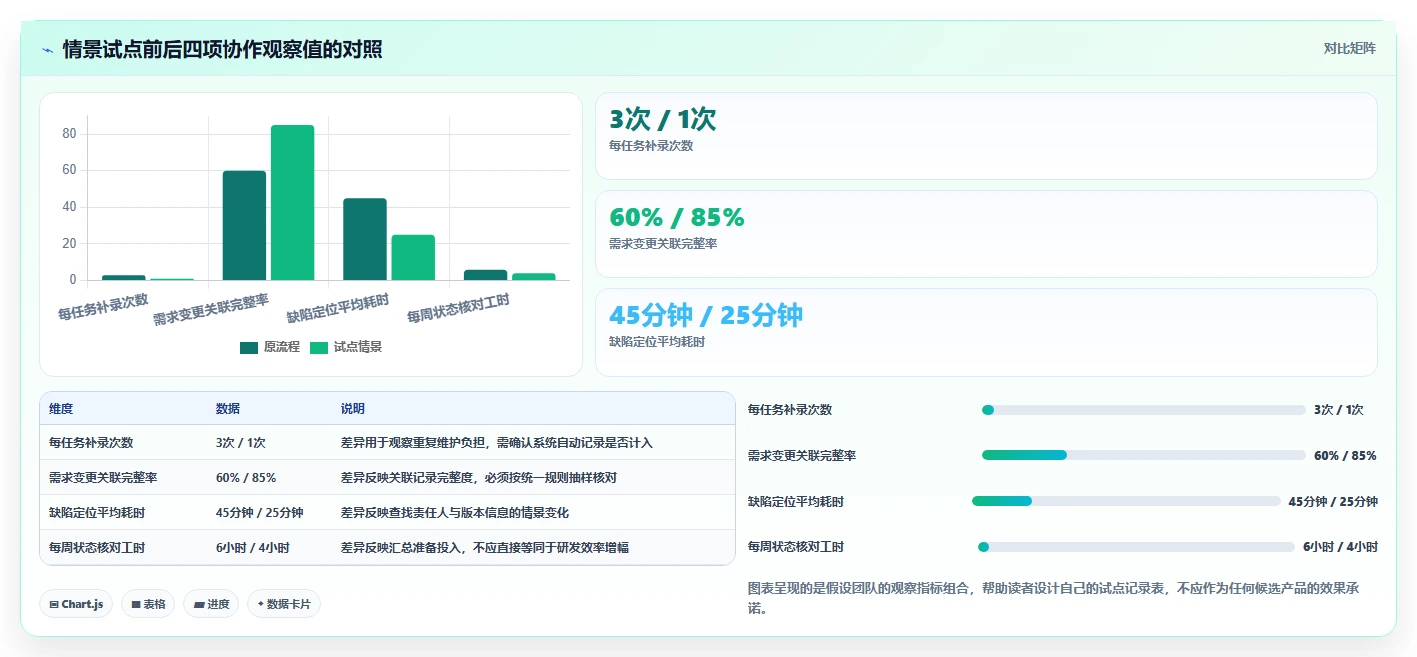
Task: Click the 6小时 / 4小时 value beside progress bar
Action: click(x=1340, y=547)
